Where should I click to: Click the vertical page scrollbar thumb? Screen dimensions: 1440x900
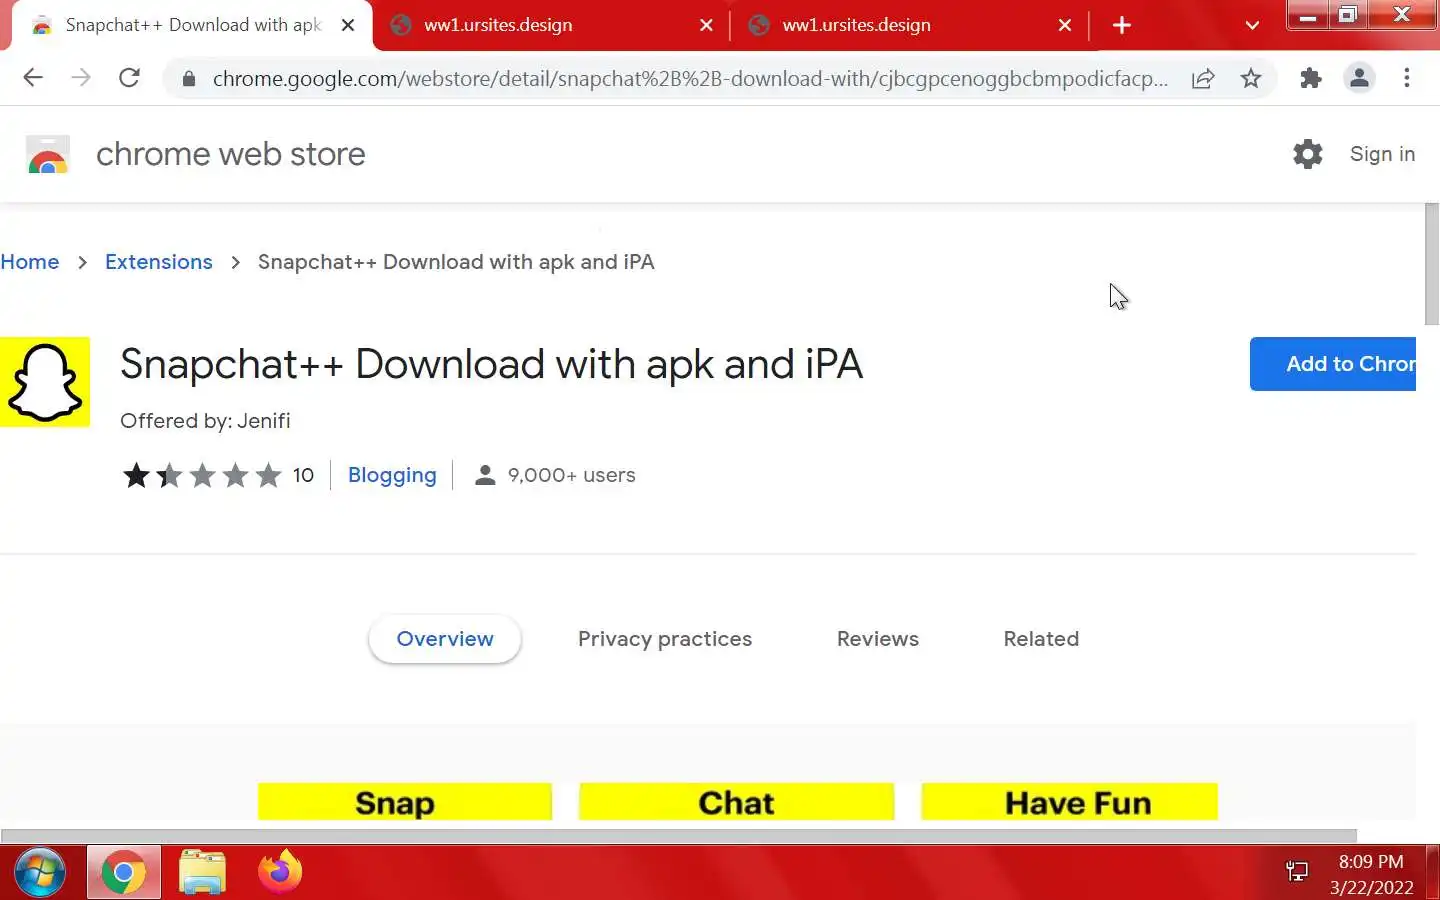point(1432,264)
